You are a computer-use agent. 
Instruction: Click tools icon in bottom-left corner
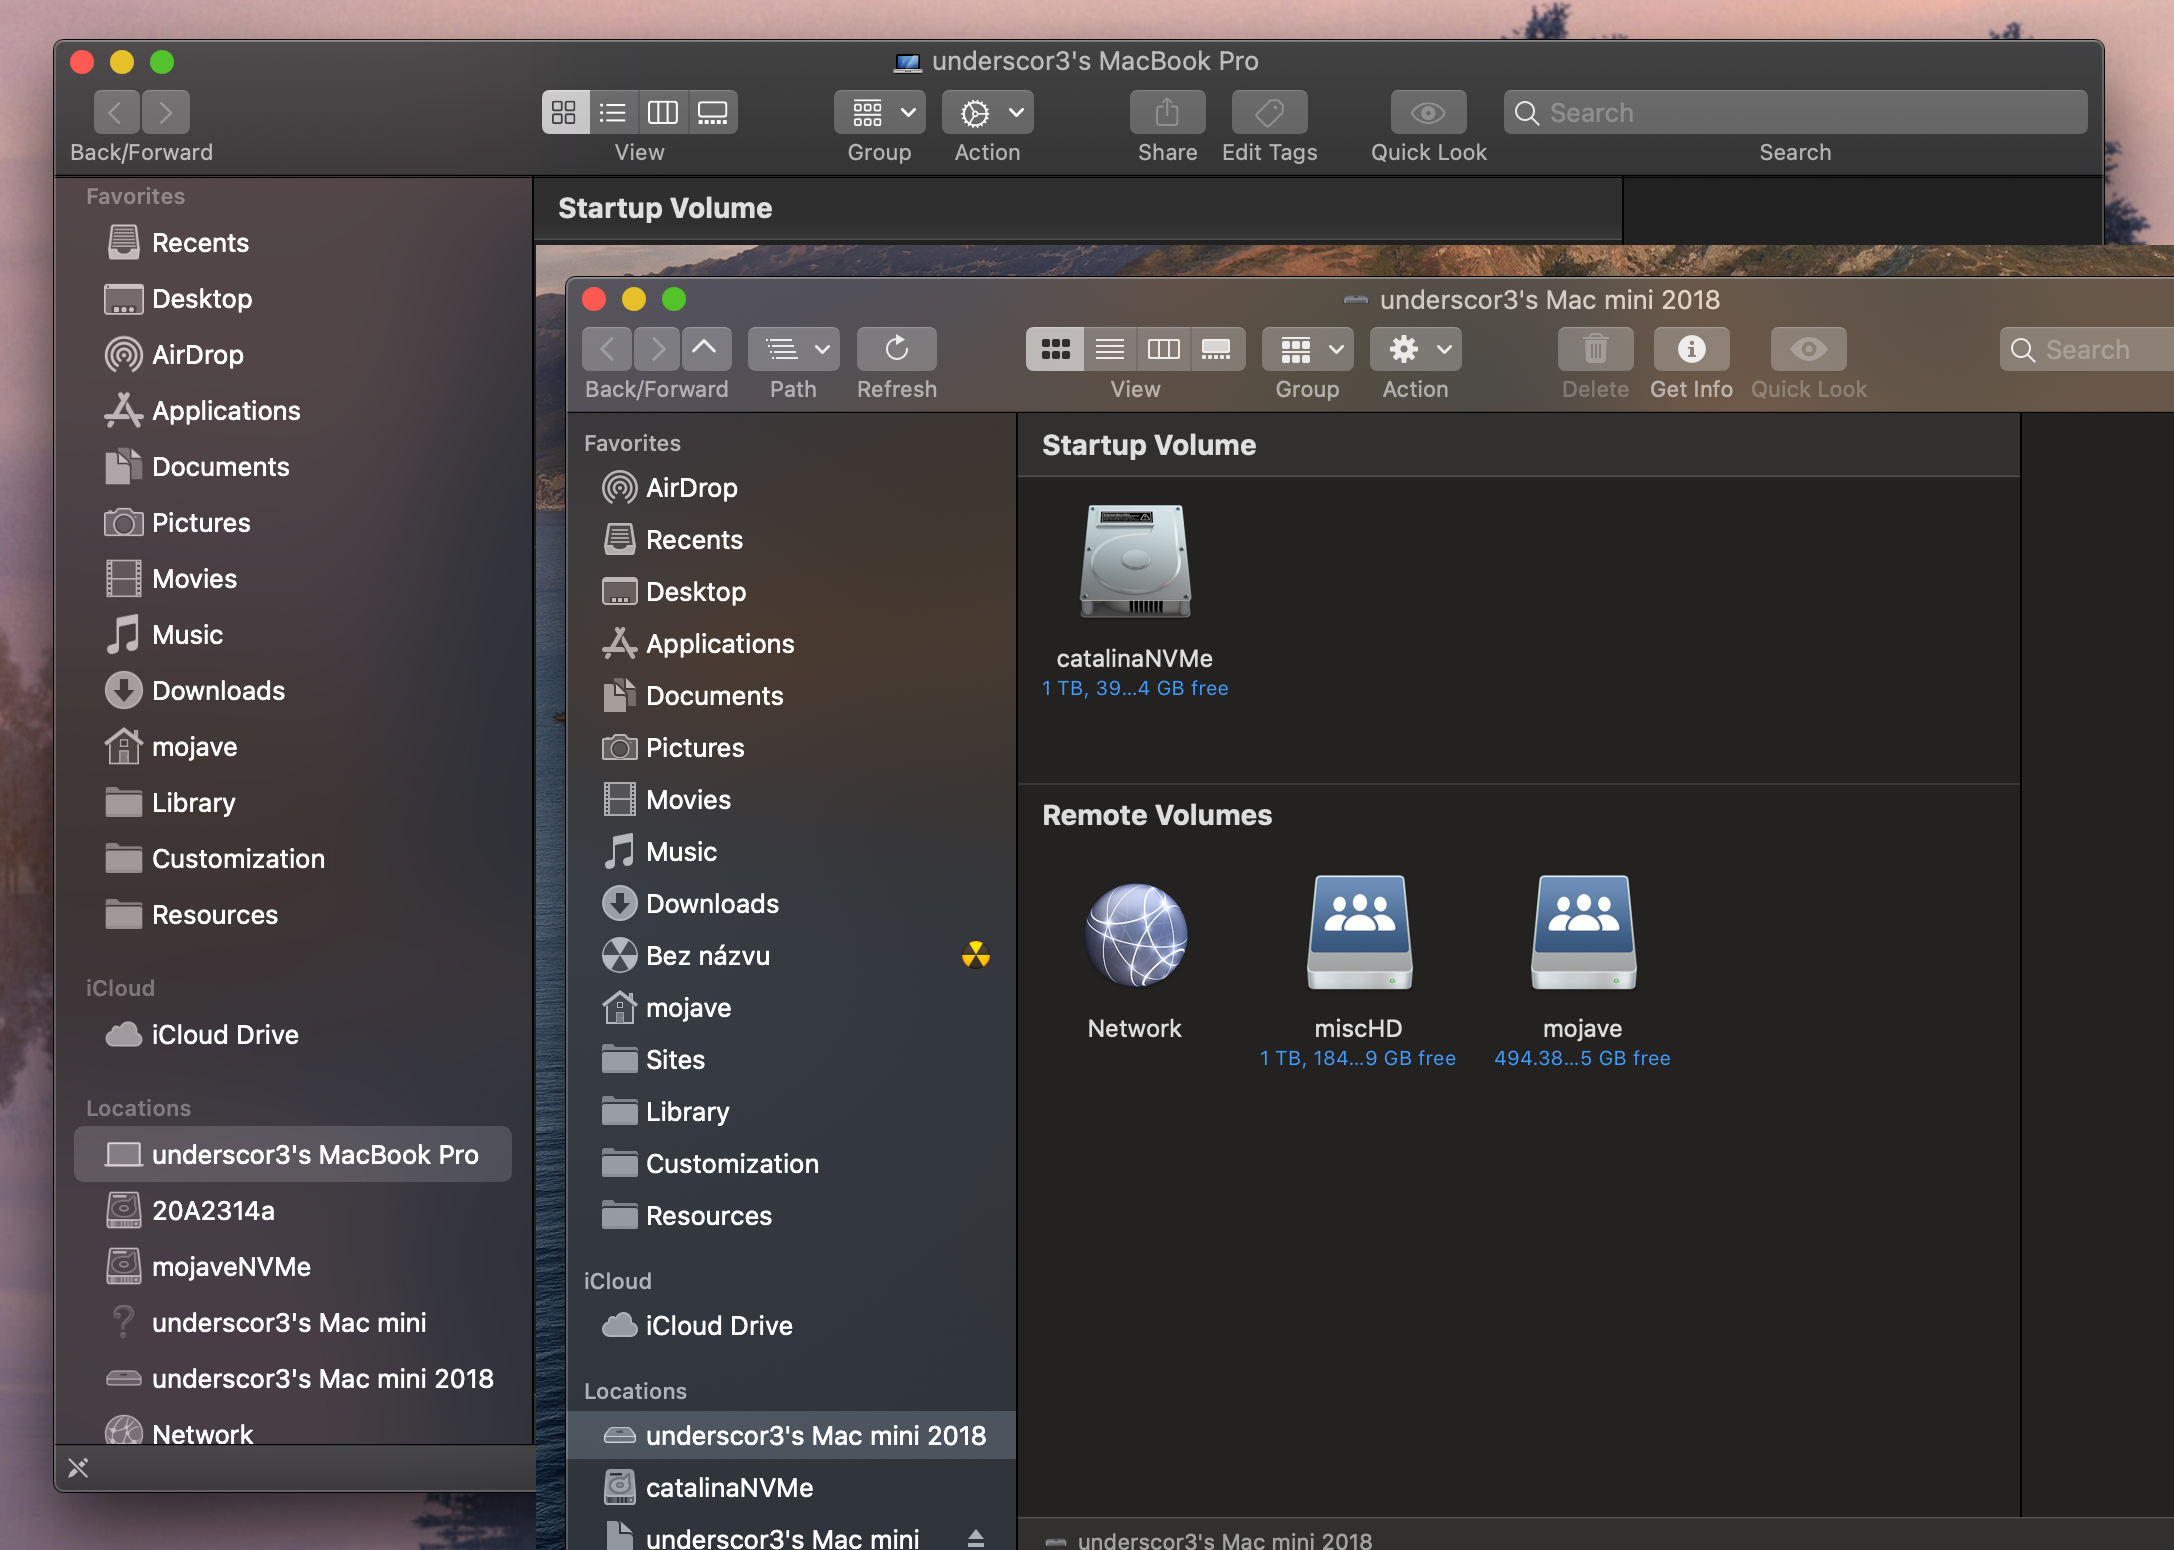[78, 1467]
